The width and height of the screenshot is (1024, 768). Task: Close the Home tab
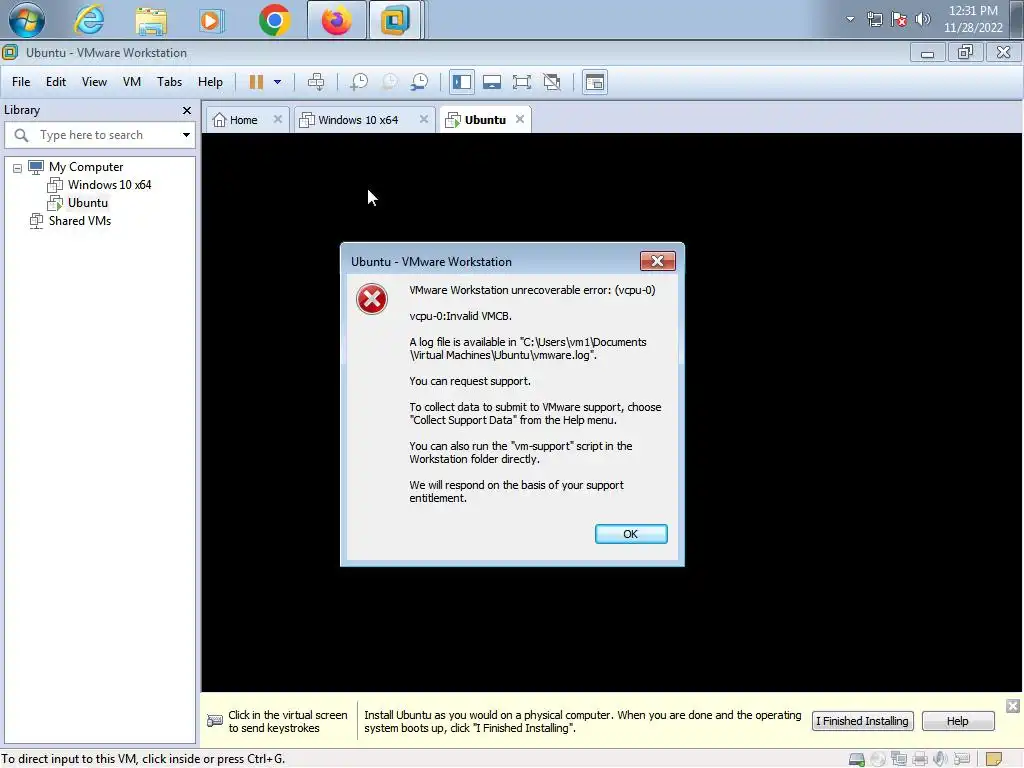(x=278, y=120)
